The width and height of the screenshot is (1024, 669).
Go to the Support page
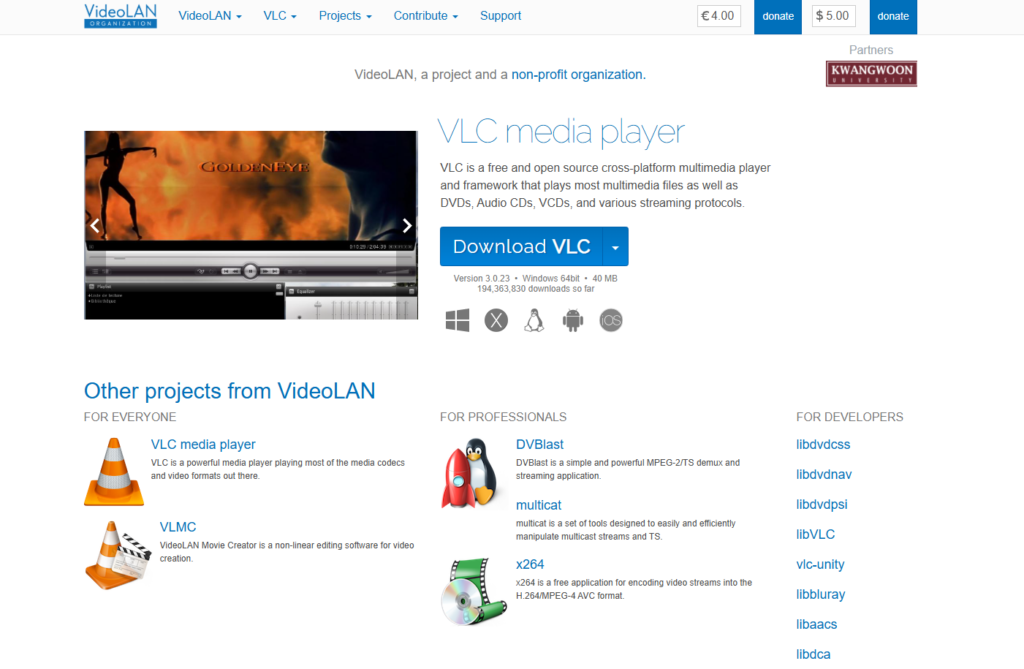[x=500, y=16]
